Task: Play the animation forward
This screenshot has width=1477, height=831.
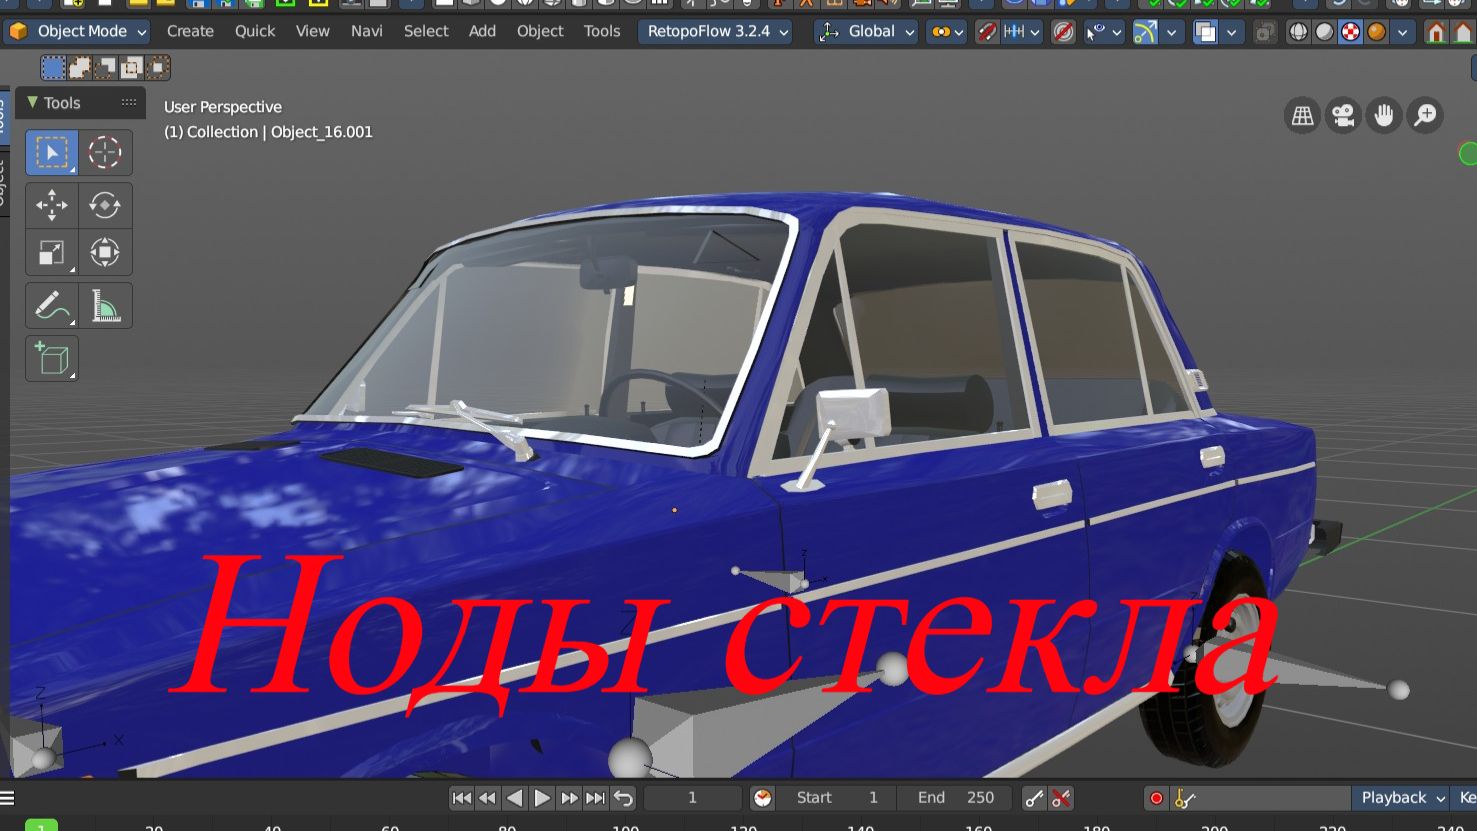Action: (x=541, y=798)
